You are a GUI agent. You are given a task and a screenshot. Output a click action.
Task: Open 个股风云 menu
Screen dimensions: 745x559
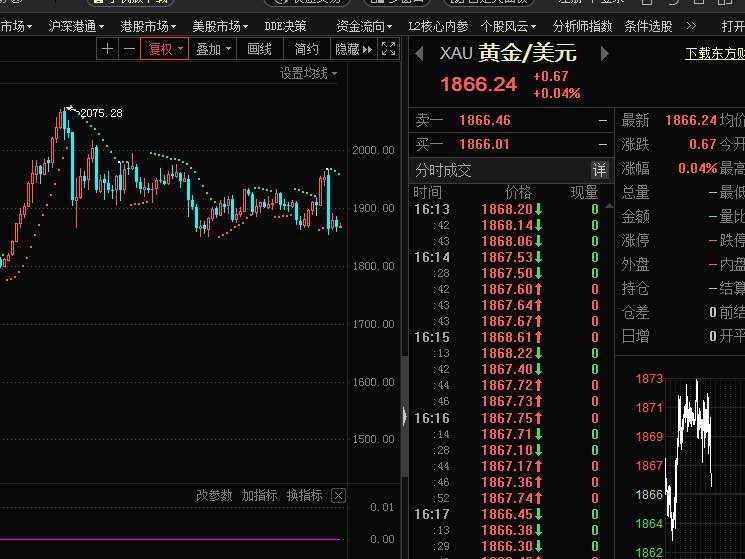508,26
